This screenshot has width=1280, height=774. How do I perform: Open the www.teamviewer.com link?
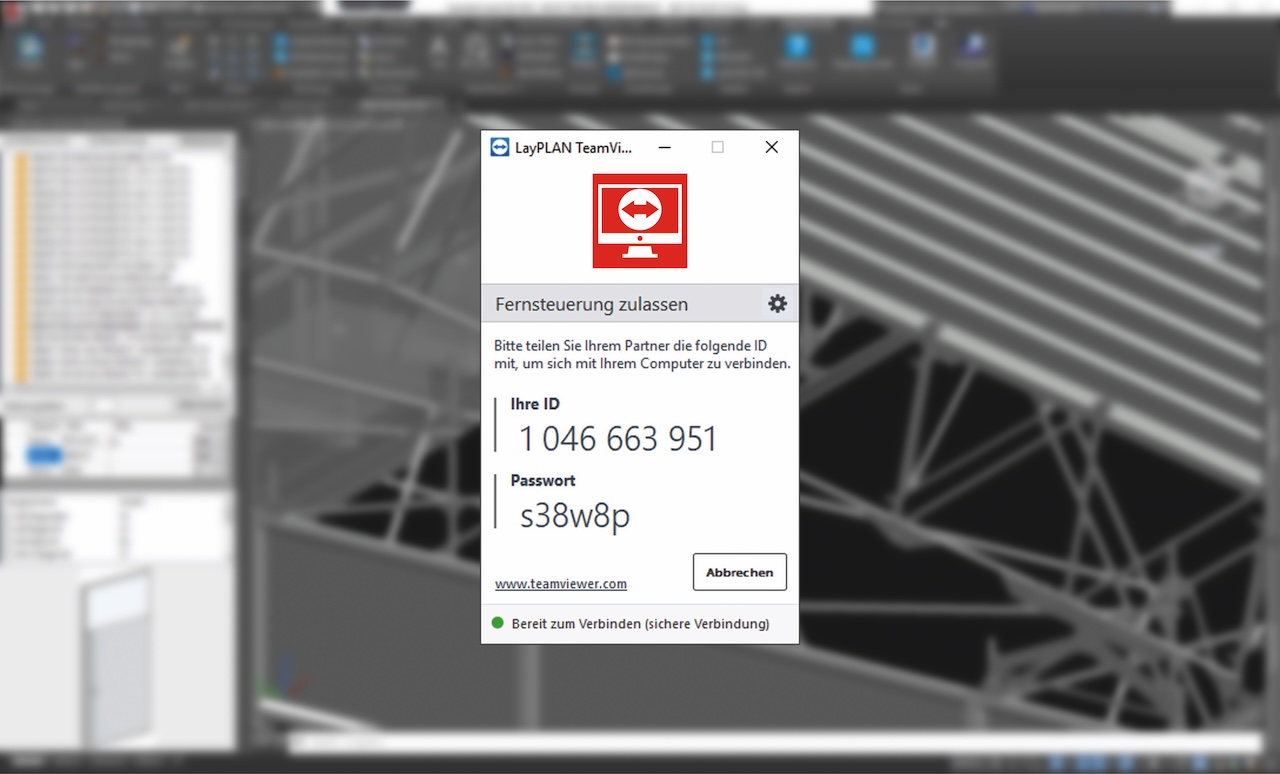click(x=560, y=584)
